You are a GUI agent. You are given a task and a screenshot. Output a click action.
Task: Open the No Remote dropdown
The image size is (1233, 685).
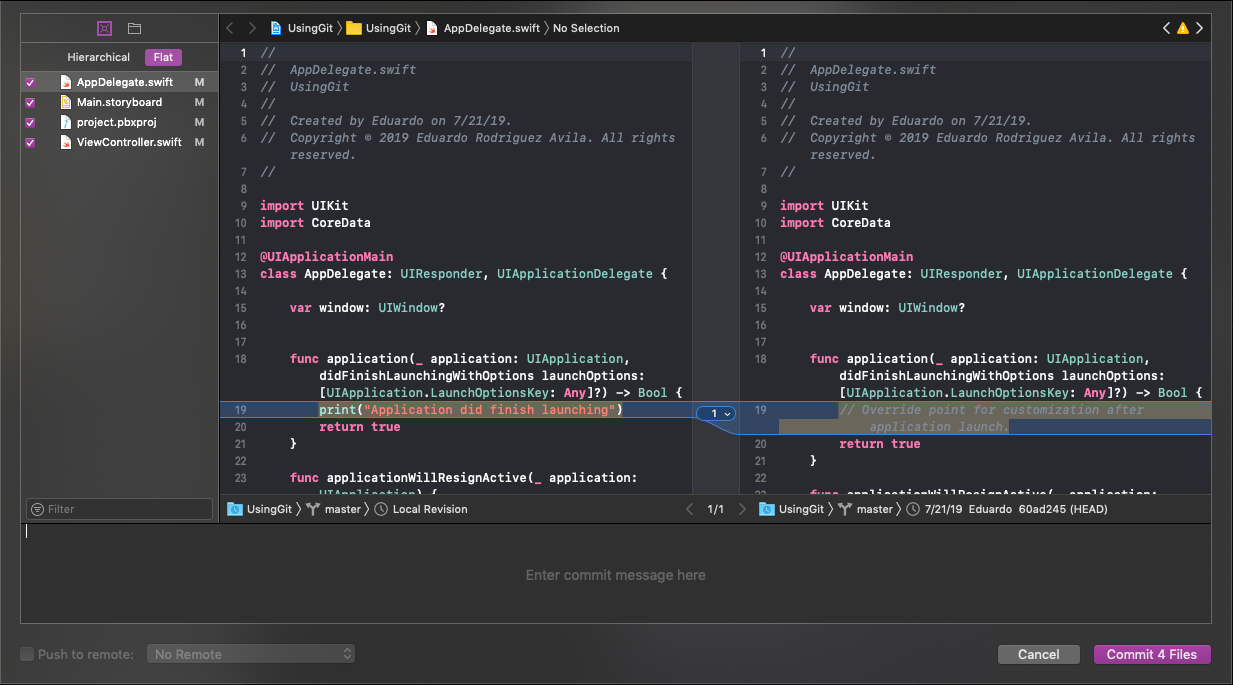pos(251,654)
